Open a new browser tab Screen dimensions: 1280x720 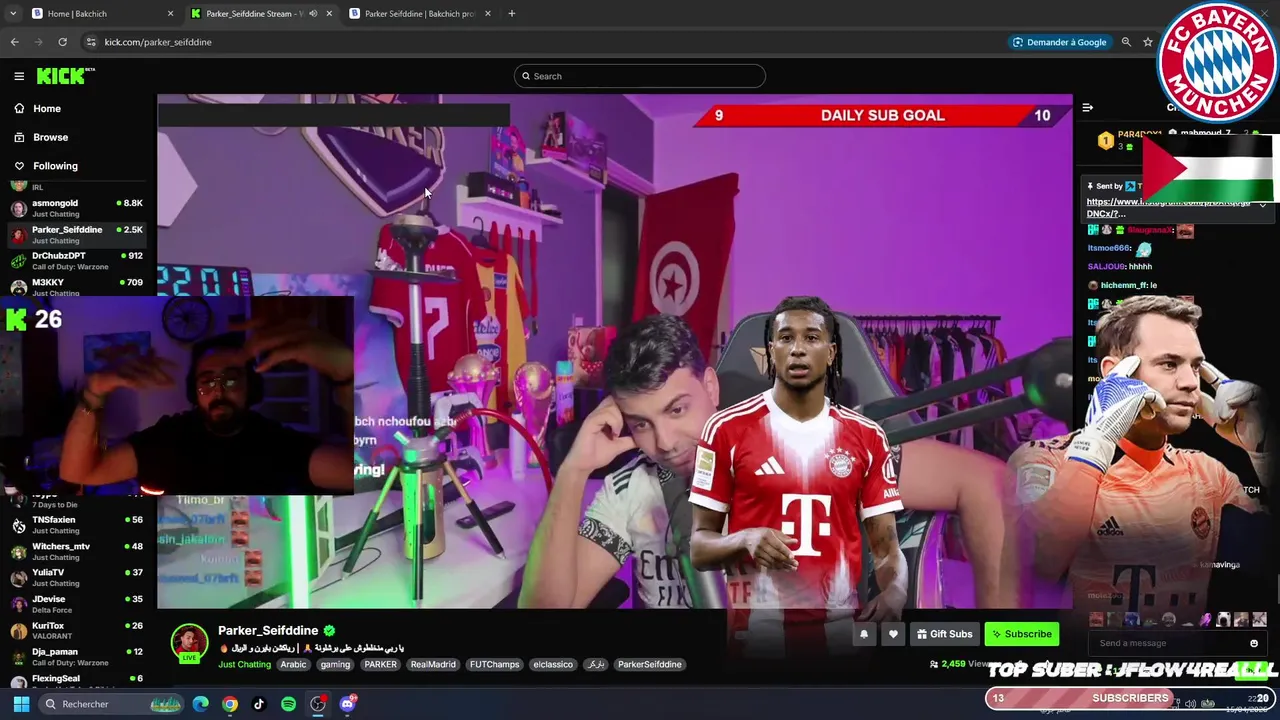click(x=511, y=14)
